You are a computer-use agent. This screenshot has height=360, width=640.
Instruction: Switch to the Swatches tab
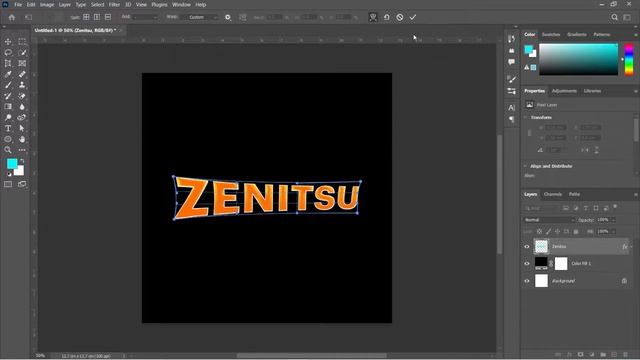click(x=551, y=35)
